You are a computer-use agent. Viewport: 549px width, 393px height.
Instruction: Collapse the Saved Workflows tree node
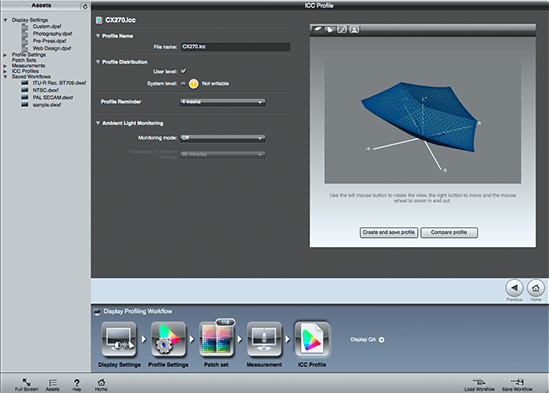[5, 76]
